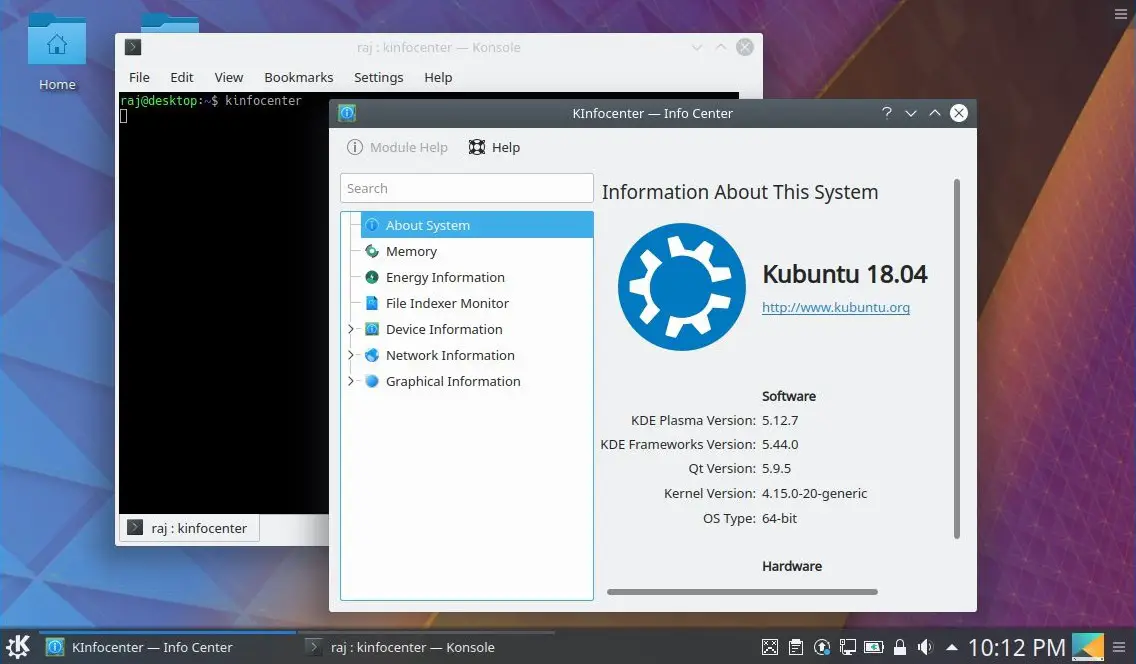This screenshot has width=1136, height=664.
Task: Open the software updates tray icon
Action: pyautogui.click(x=822, y=647)
